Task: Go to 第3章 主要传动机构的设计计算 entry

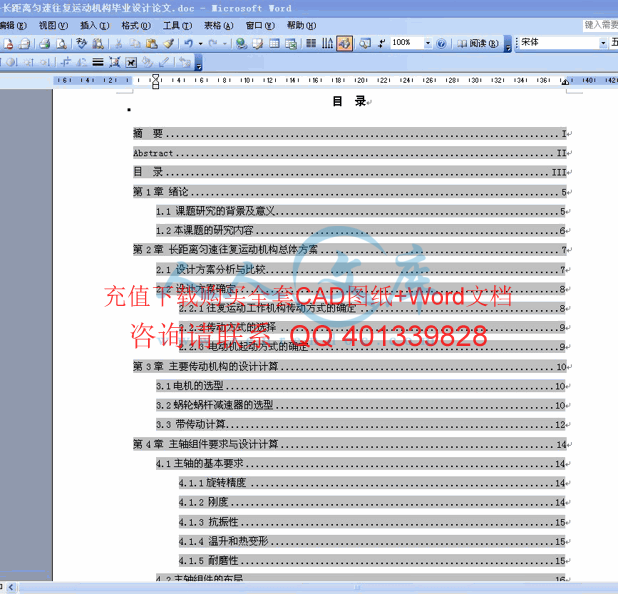Action: (x=352, y=367)
